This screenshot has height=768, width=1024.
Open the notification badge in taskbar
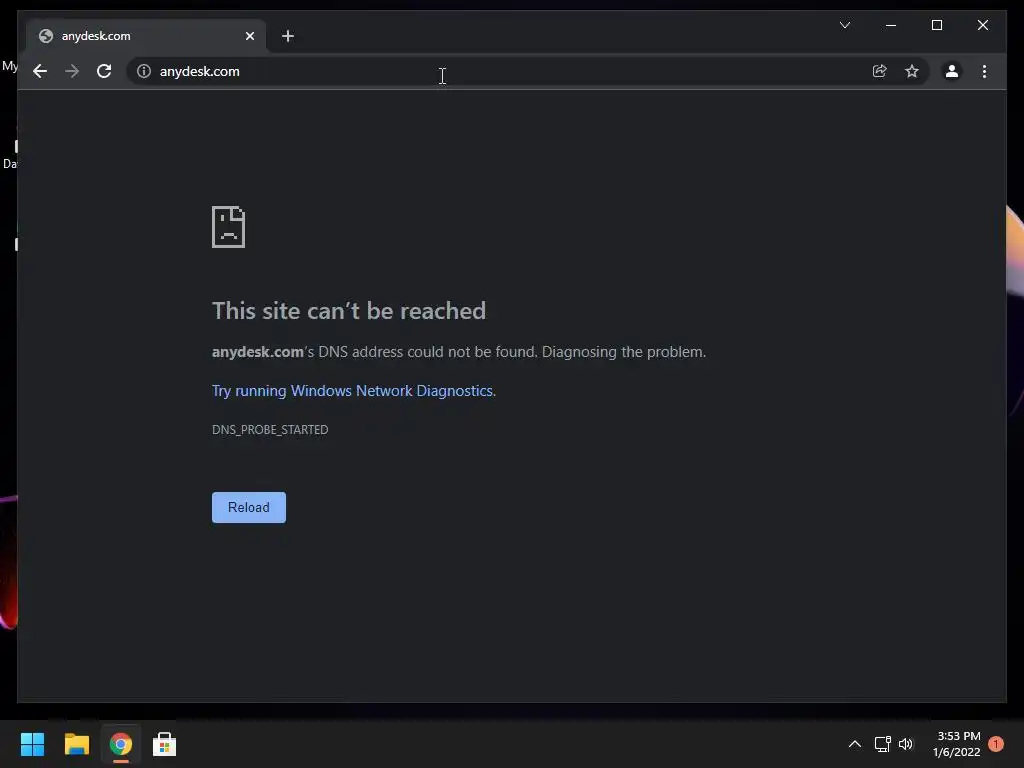(x=996, y=744)
